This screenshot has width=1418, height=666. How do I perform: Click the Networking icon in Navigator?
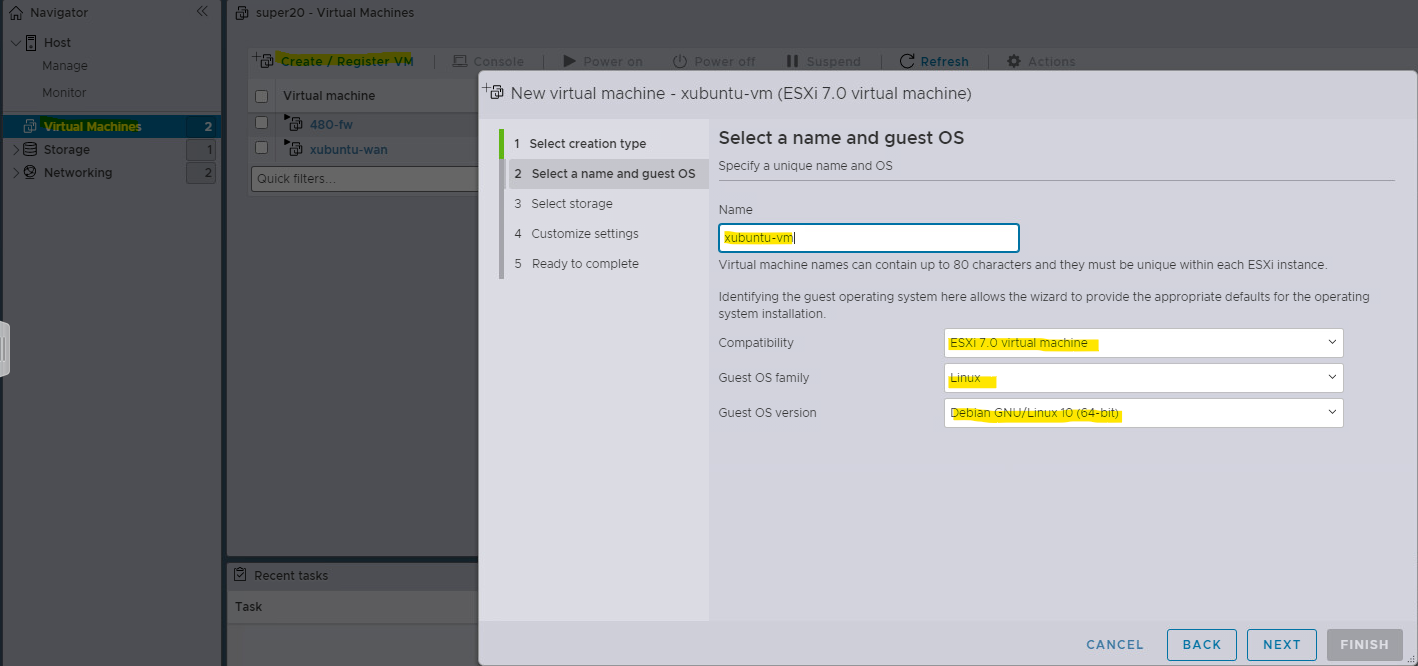(x=30, y=173)
